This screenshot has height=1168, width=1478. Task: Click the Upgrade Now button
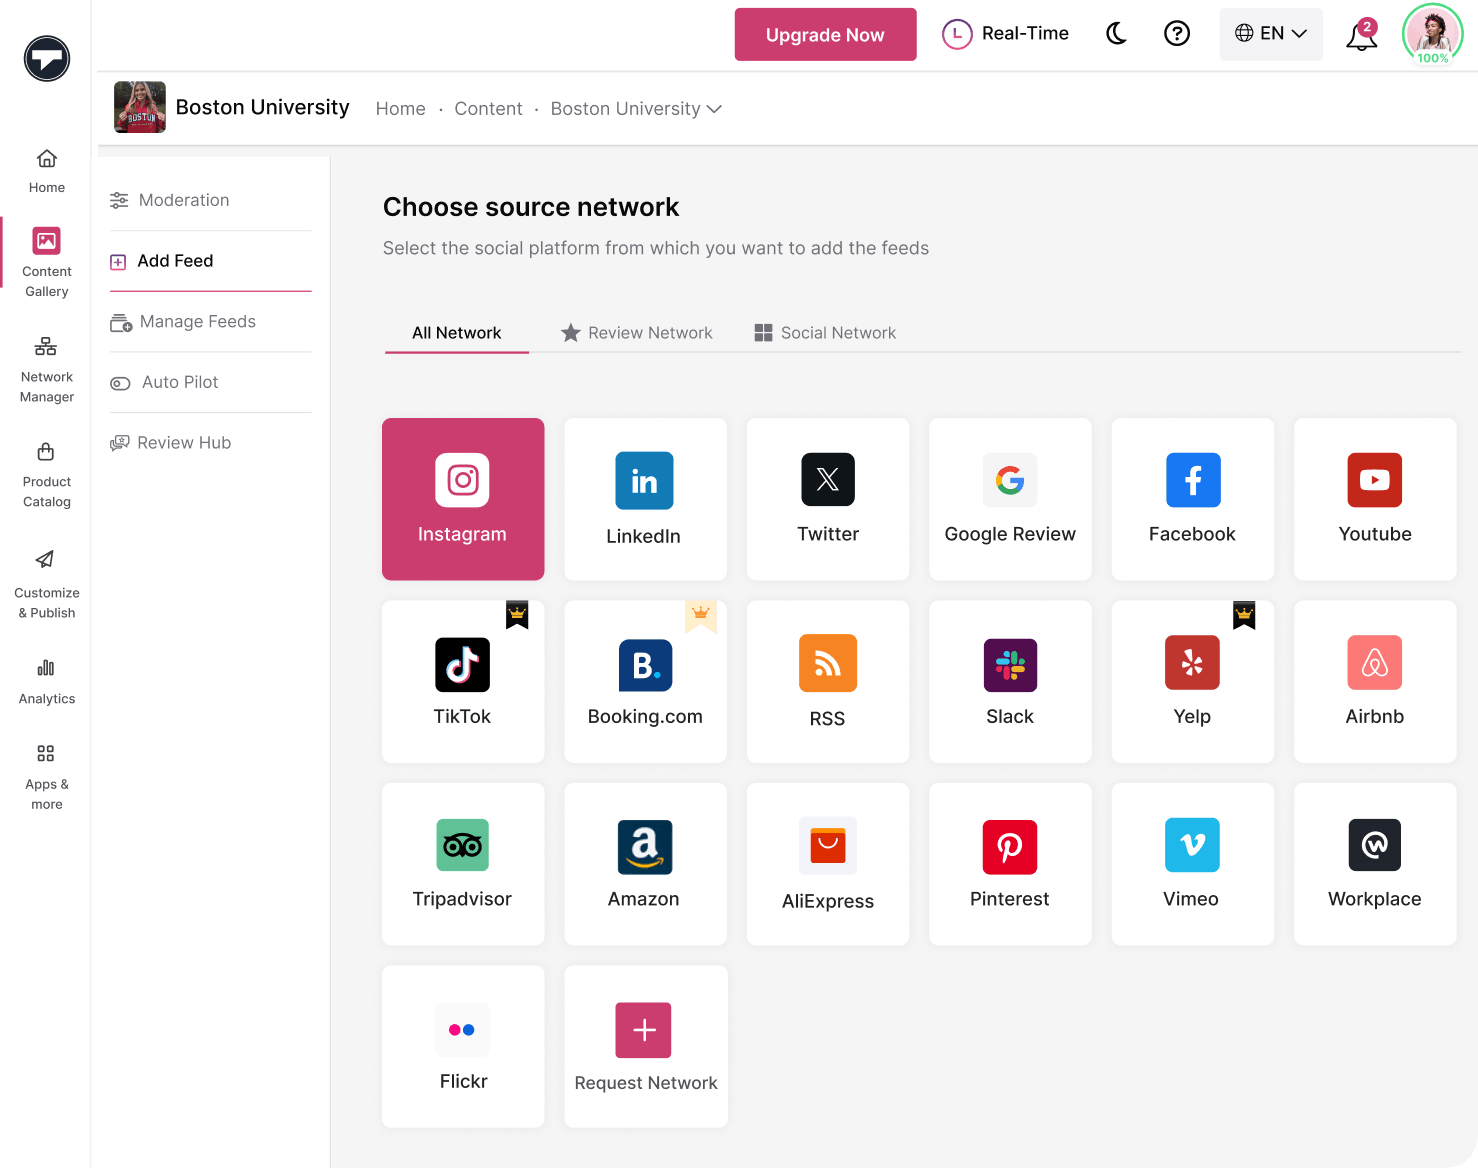(x=826, y=35)
